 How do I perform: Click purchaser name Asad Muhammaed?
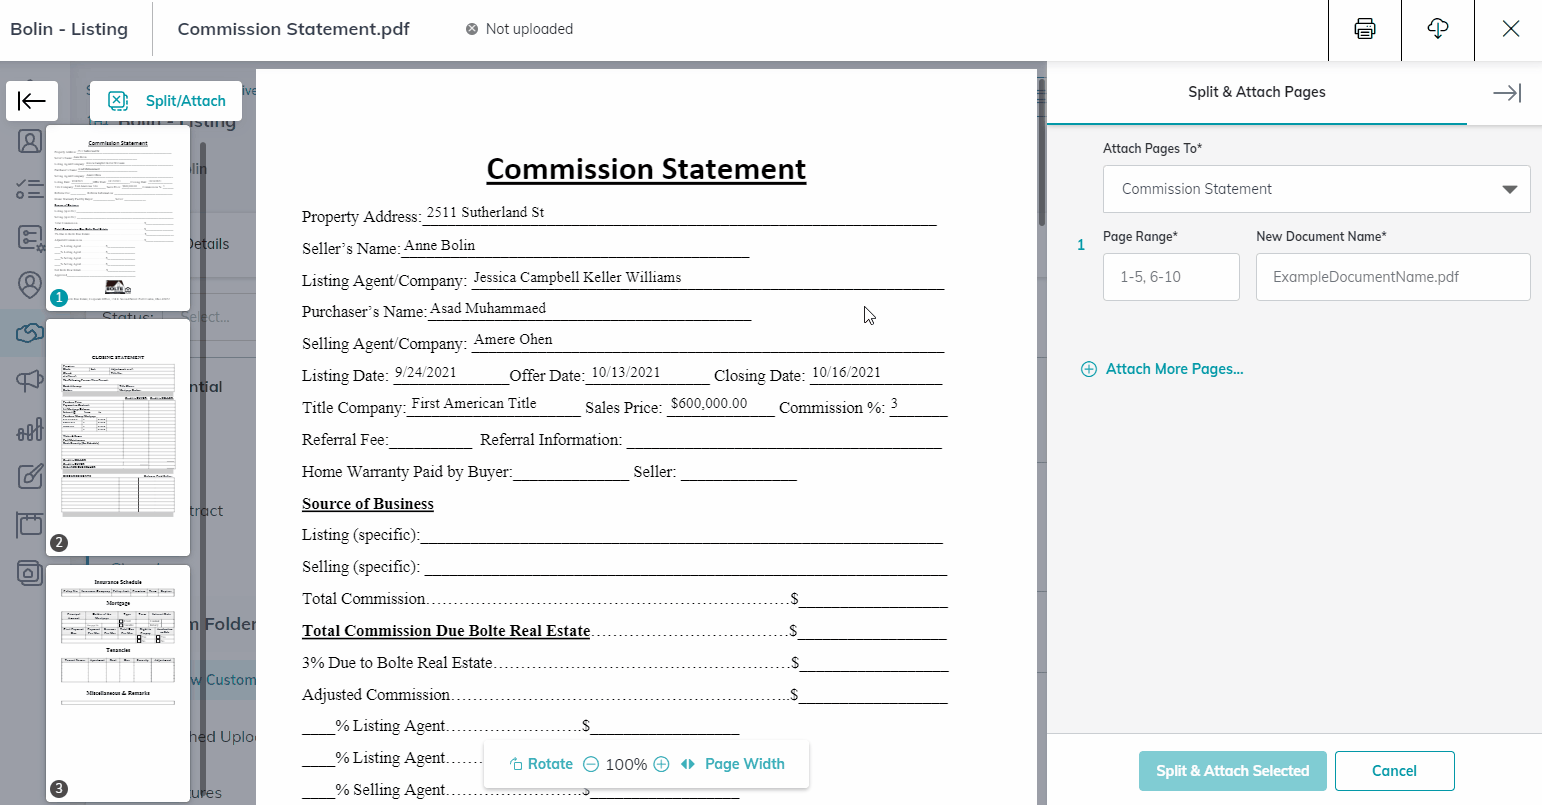pos(488,308)
